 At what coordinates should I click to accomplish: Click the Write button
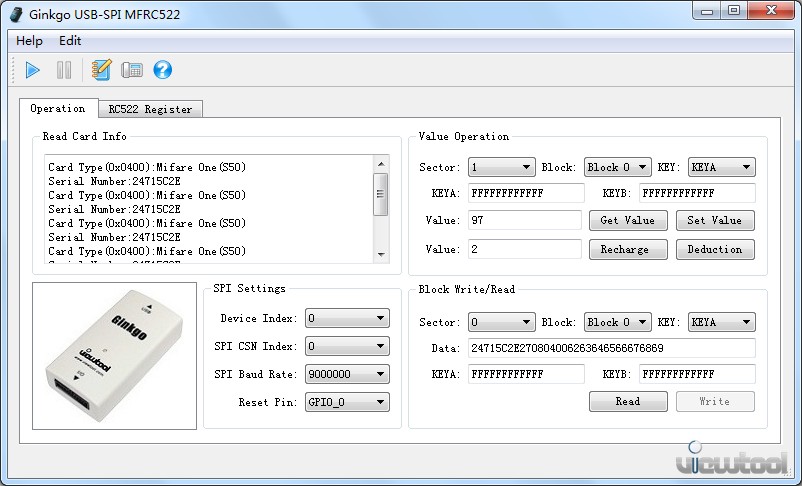(x=715, y=402)
